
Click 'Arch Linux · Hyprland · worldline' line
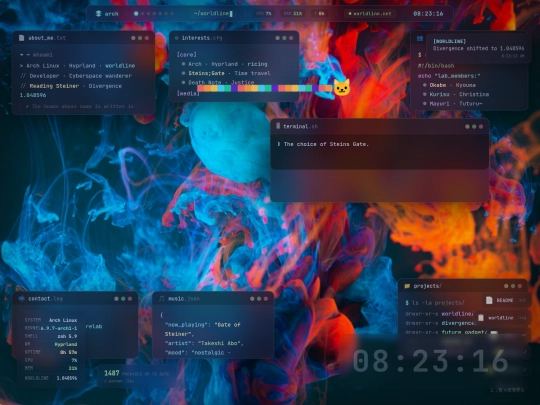click(77, 65)
